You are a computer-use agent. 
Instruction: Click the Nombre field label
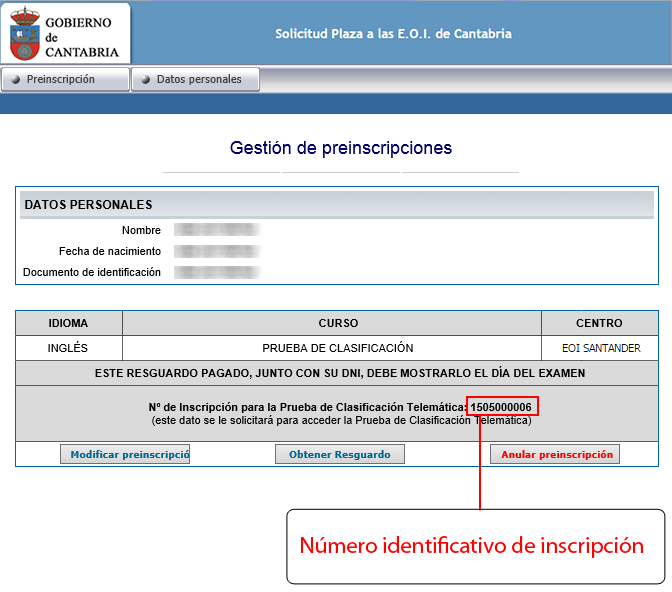(x=141, y=230)
